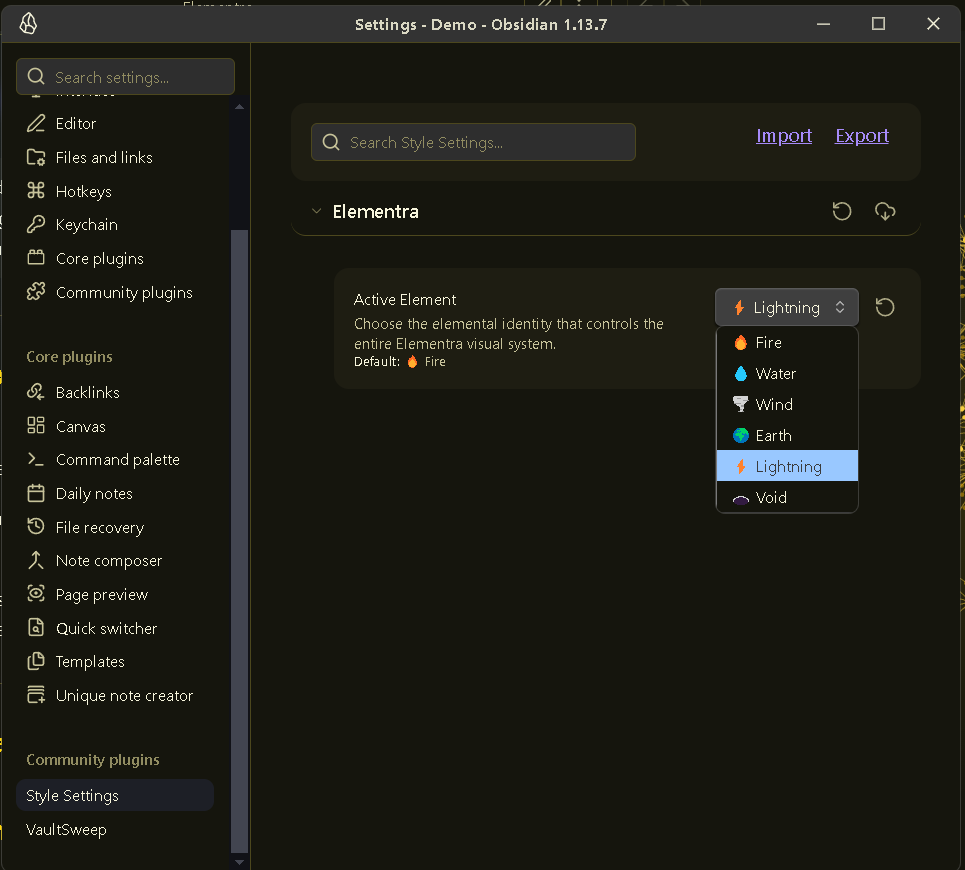Click the Quick switcher file-search icon
The image size is (965, 870).
click(36, 628)
